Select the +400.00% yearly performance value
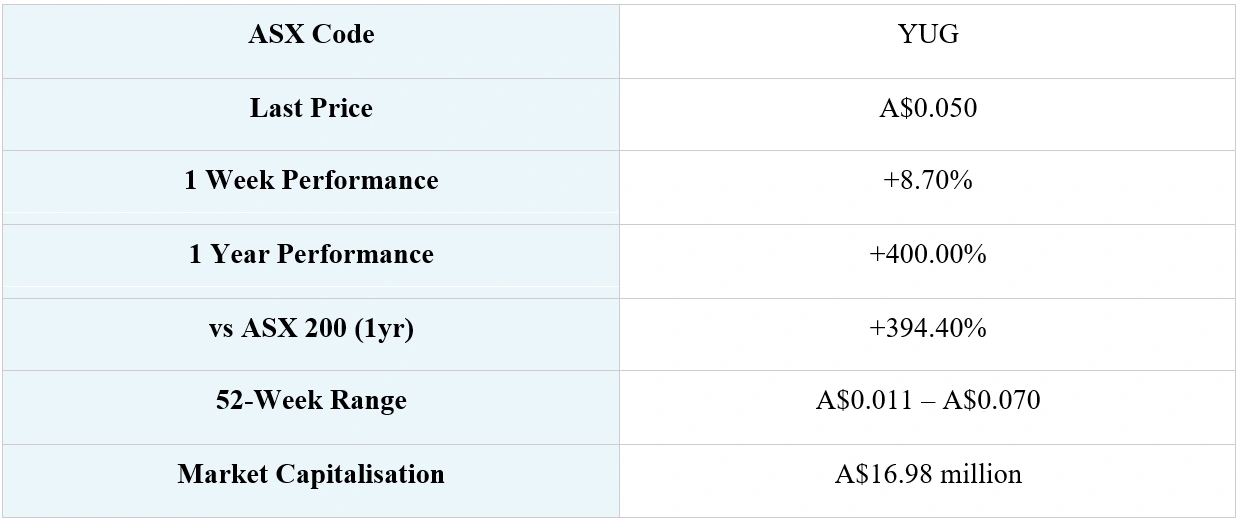 coord(928,254)
